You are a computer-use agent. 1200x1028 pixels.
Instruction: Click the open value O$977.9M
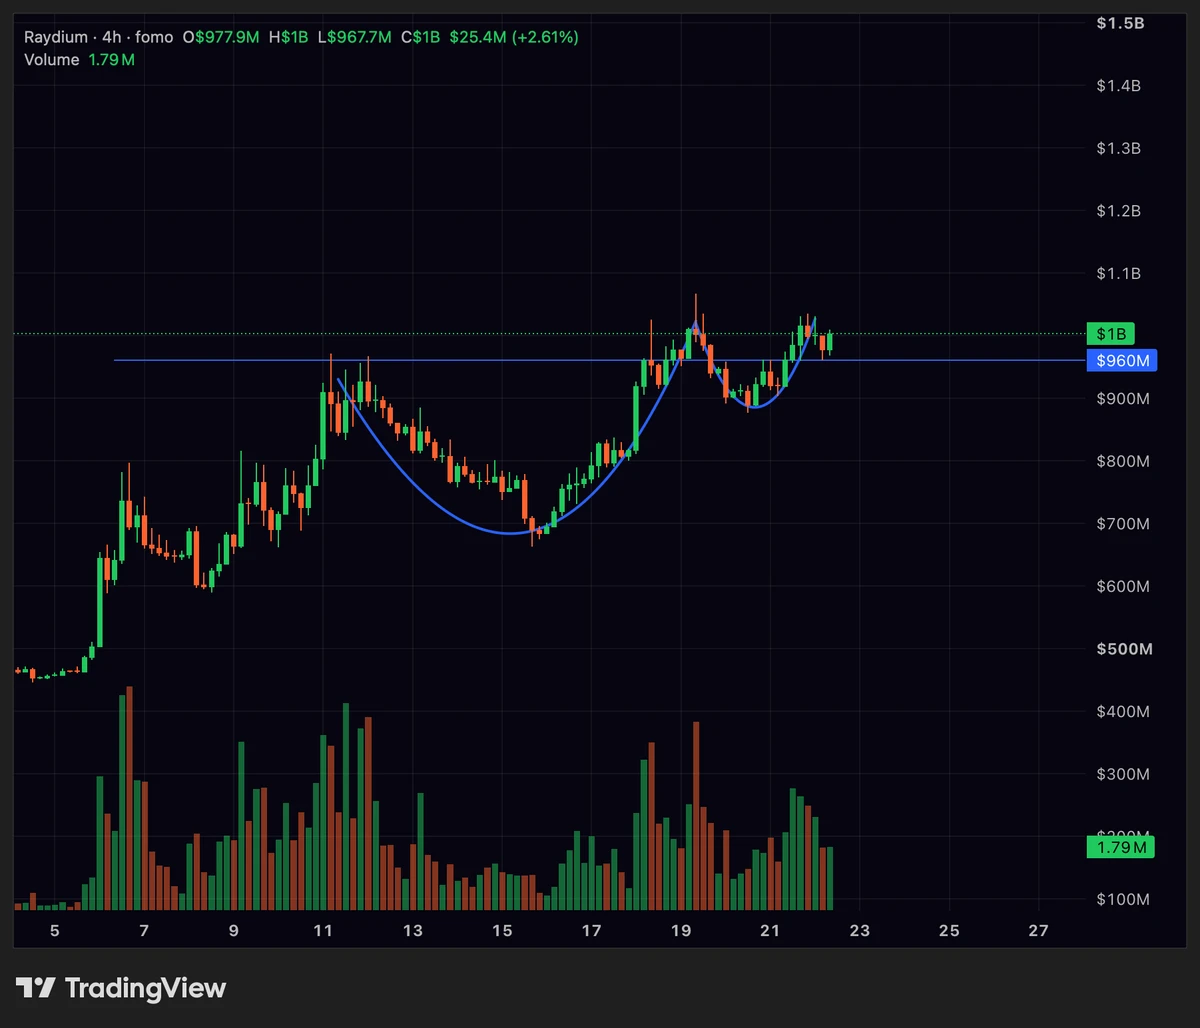point(220,37)
